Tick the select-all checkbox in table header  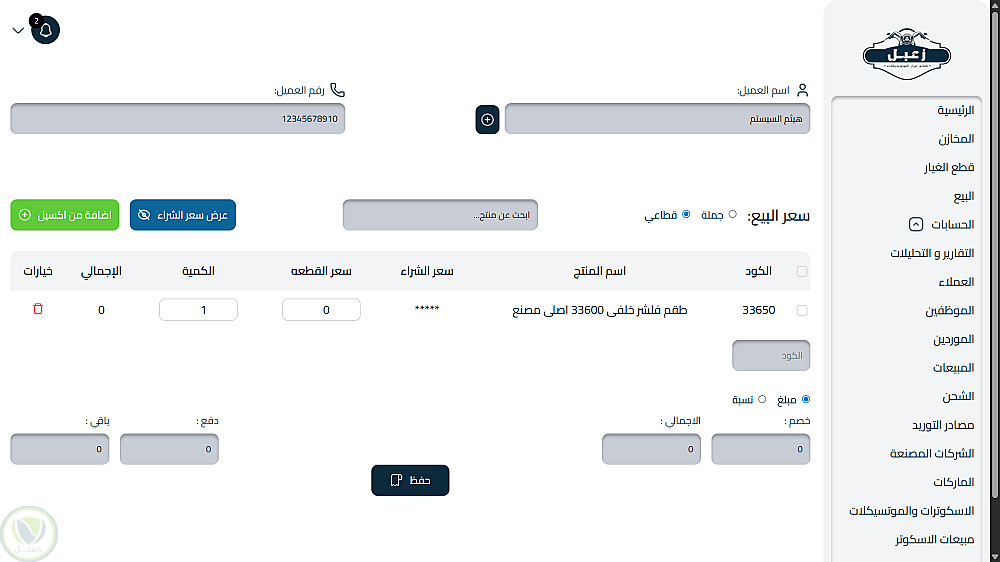[x=802, y=271]
